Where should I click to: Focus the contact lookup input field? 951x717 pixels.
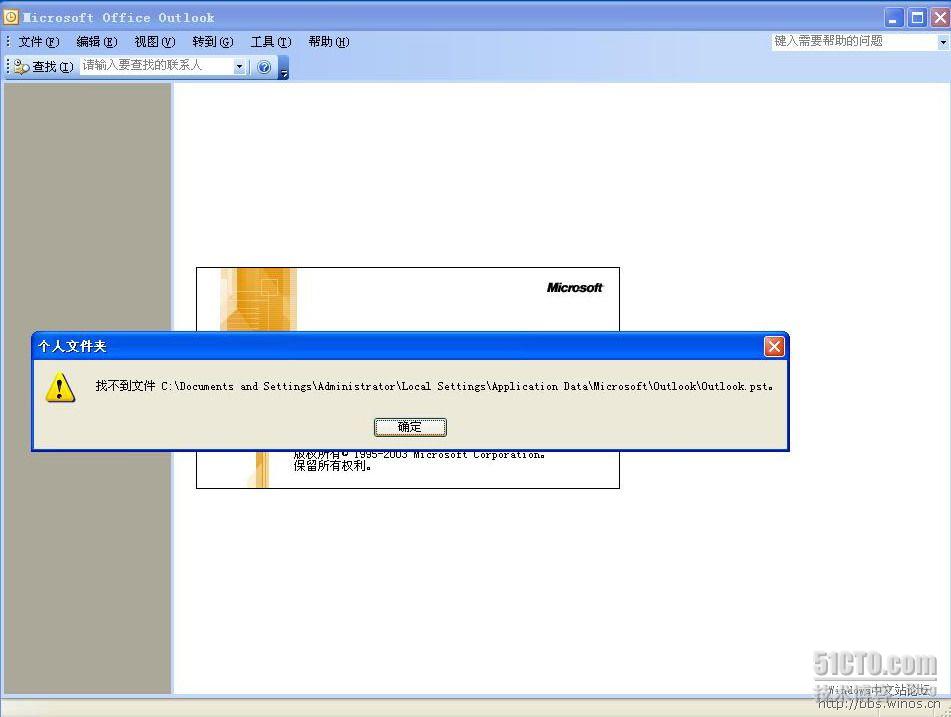point(156,66)
